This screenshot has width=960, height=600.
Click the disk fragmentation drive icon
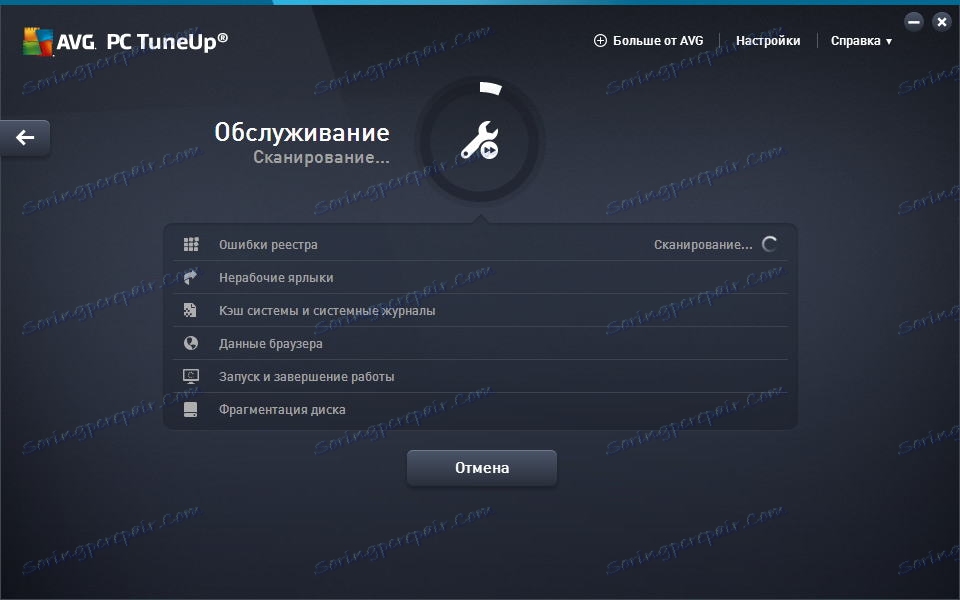click(x=189, y=409)
